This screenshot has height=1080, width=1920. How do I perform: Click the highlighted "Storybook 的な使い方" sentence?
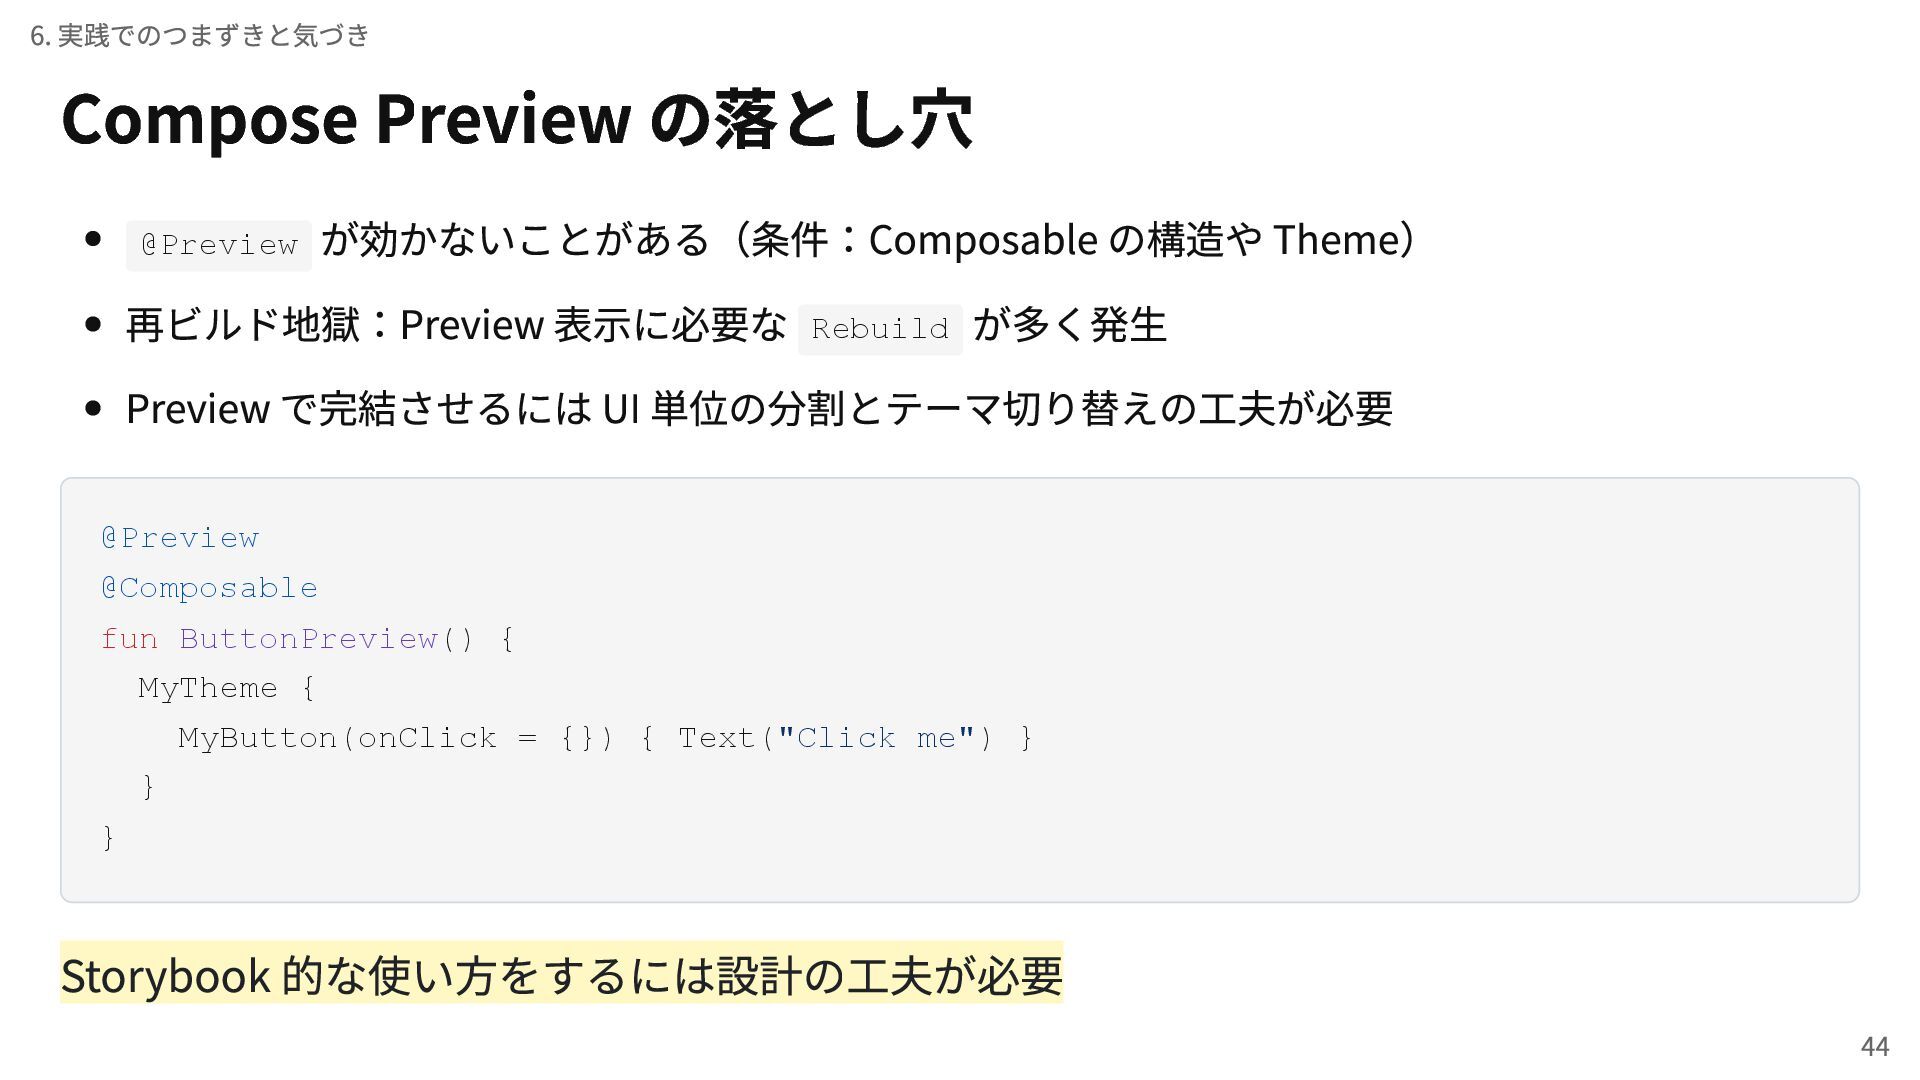coord(561,974)
